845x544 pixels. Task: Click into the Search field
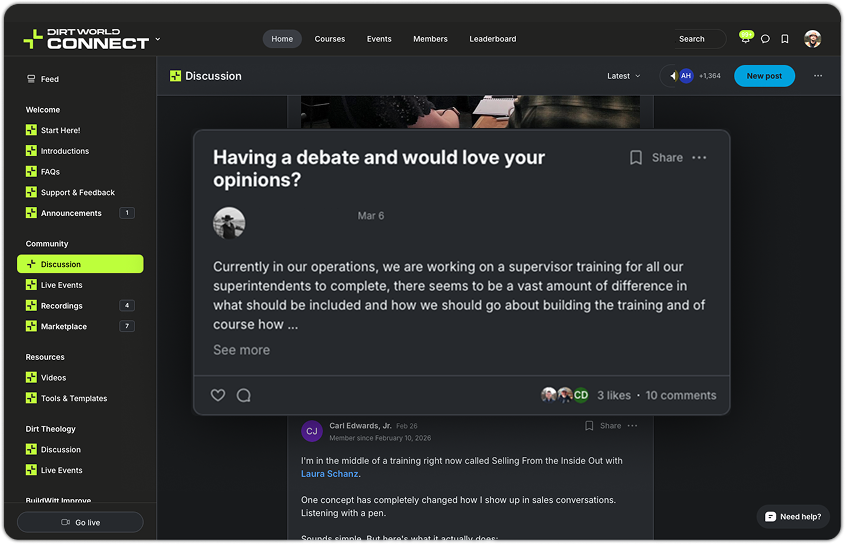[x=699, y=39]
